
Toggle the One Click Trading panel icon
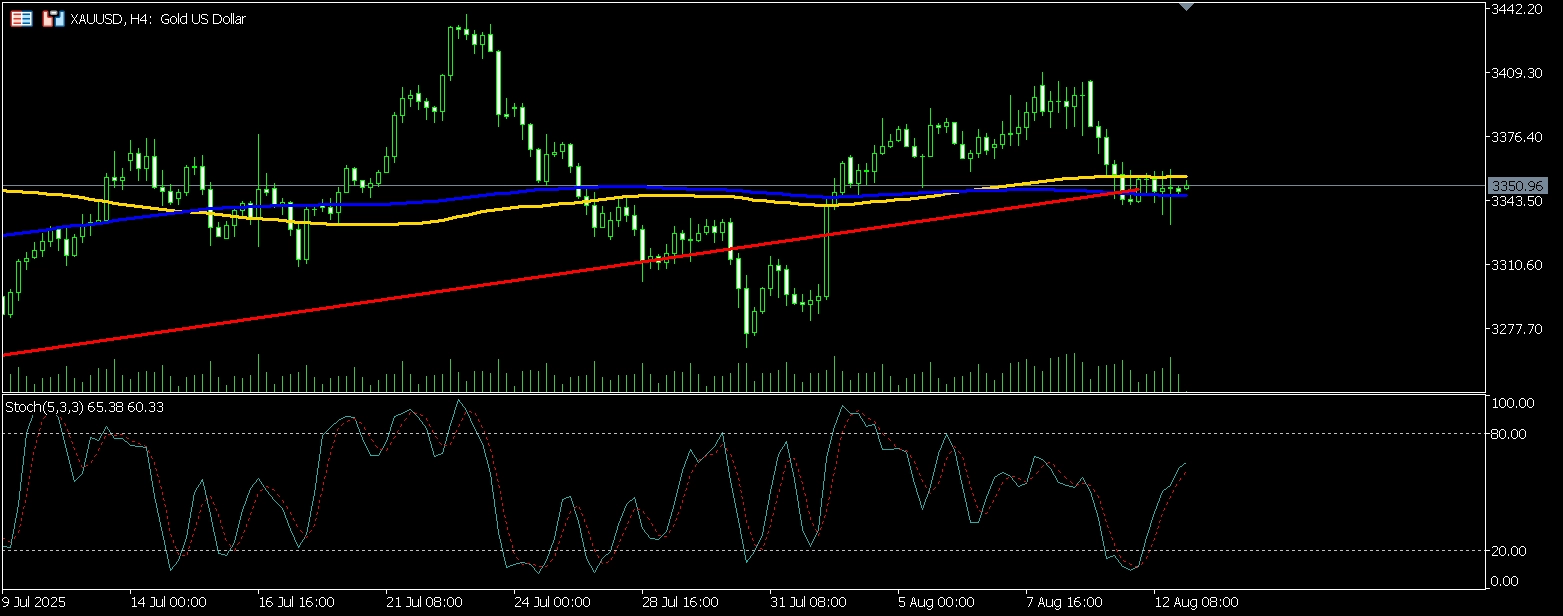(x=53, y=19)
